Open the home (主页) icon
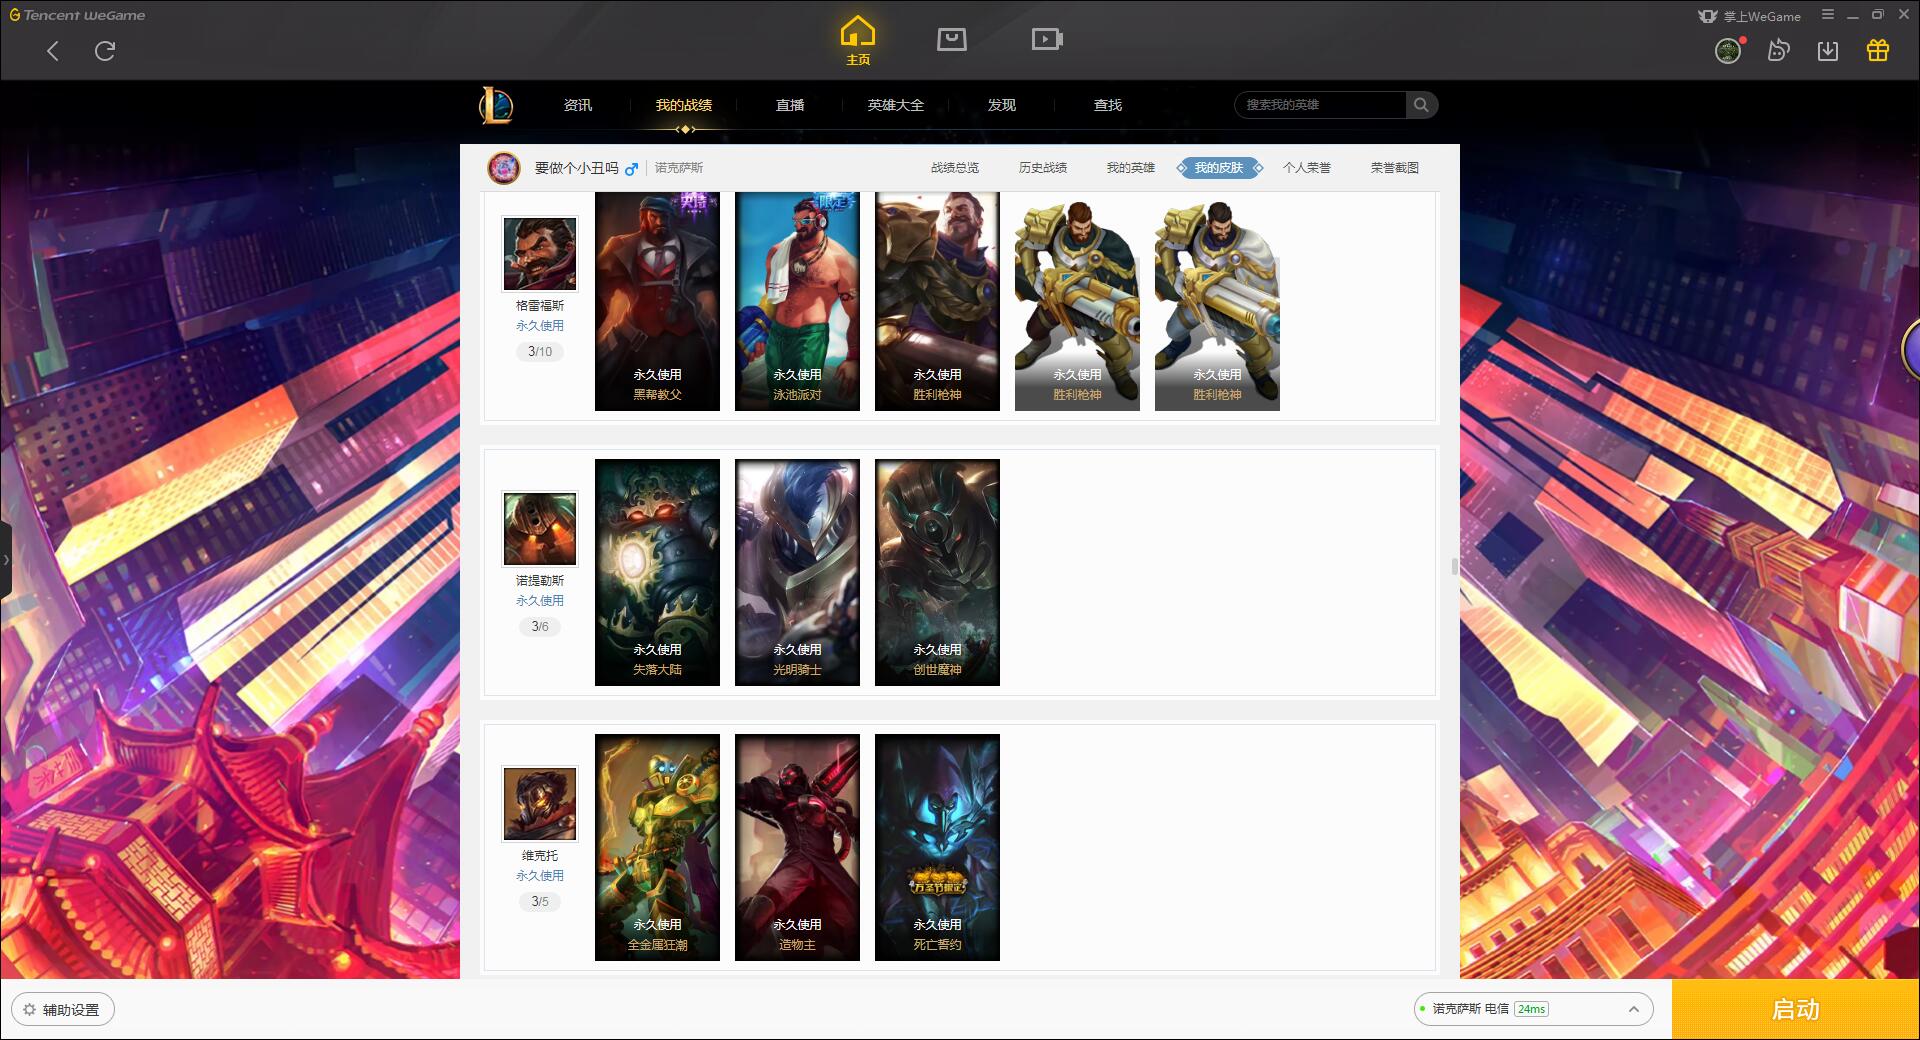 coord(857,41)
